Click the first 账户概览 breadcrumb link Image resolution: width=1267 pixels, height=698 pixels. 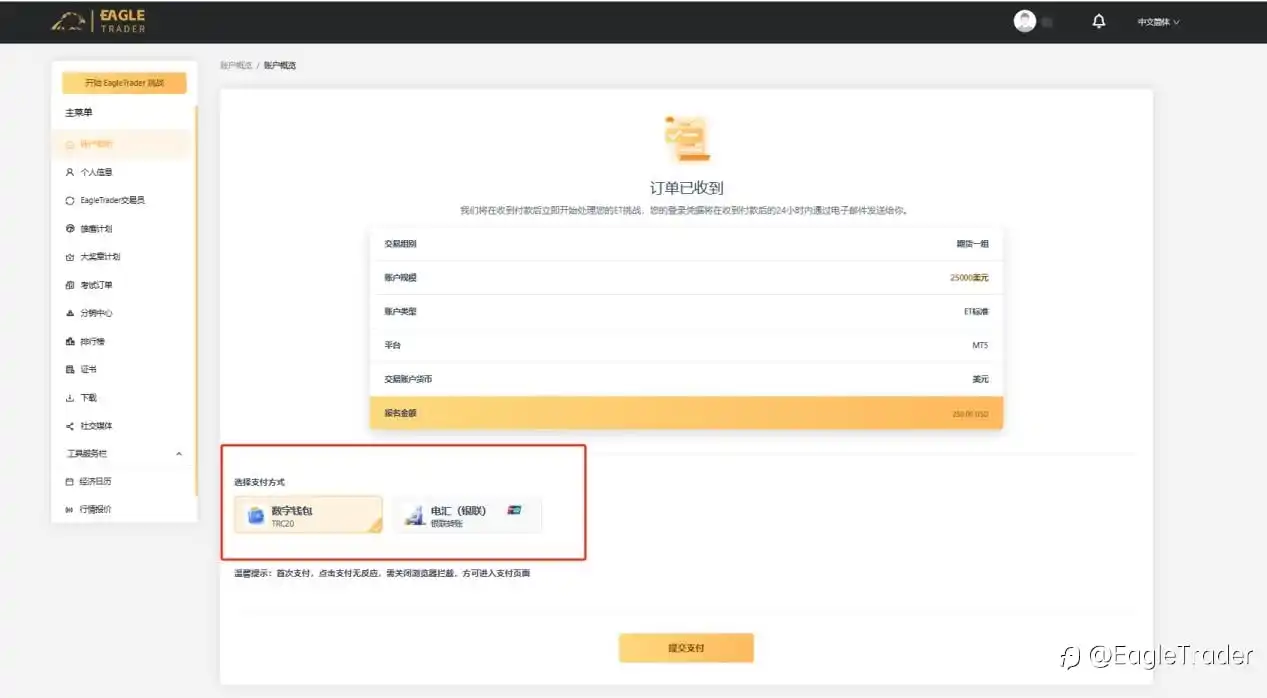(236, 65)
